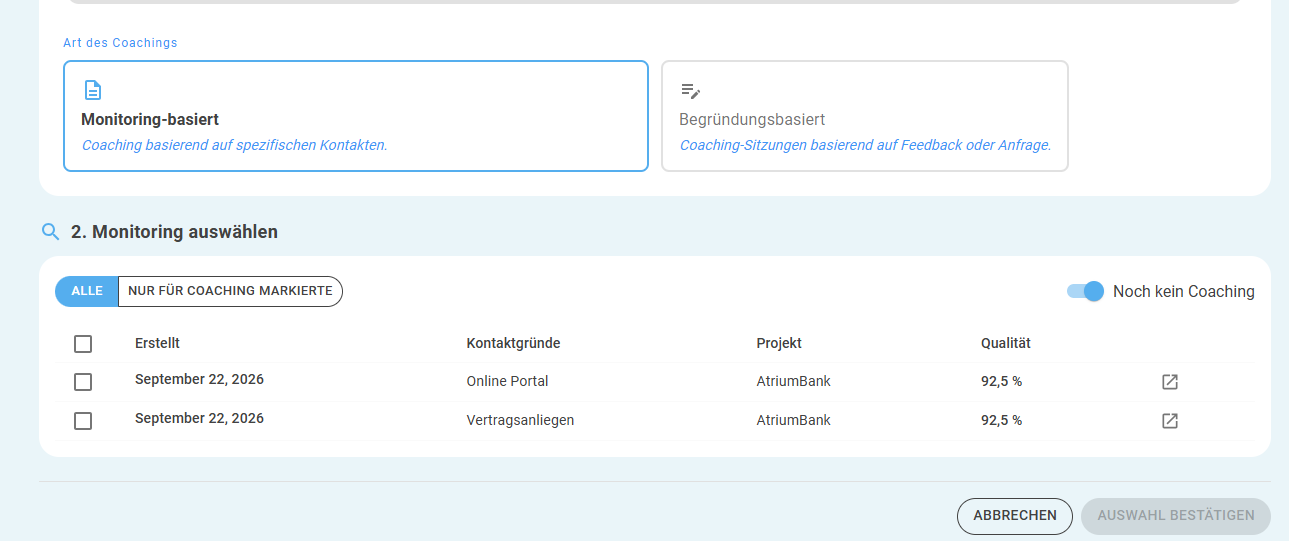Click the Projekt column header
The image size is (1289, 541).
tap(779, 343)
